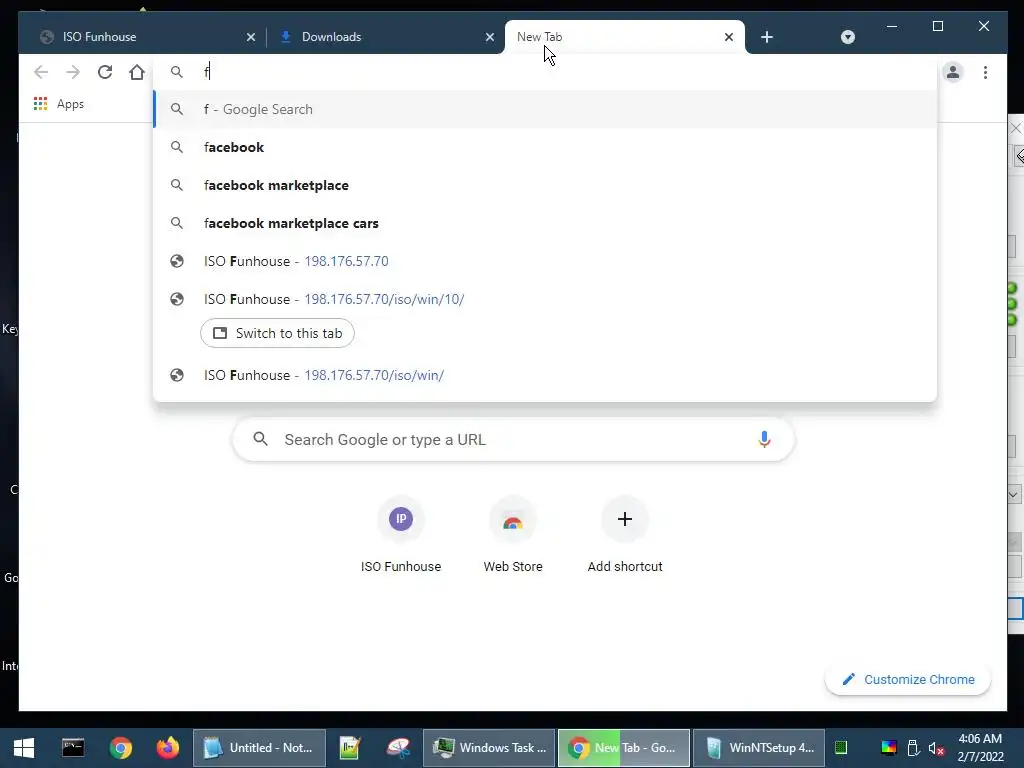Click the green square system tray icon
Viewport: 1024px width, 768px height.
(841, 748)
